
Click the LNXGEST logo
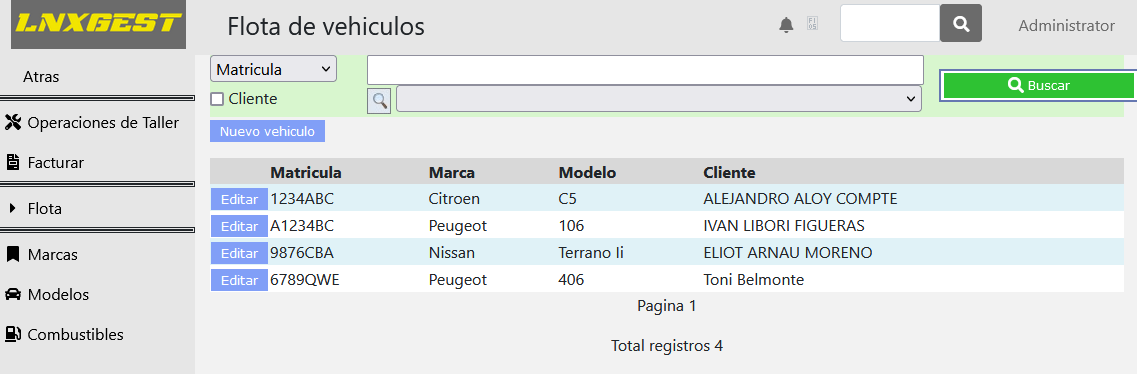point(98,25)
